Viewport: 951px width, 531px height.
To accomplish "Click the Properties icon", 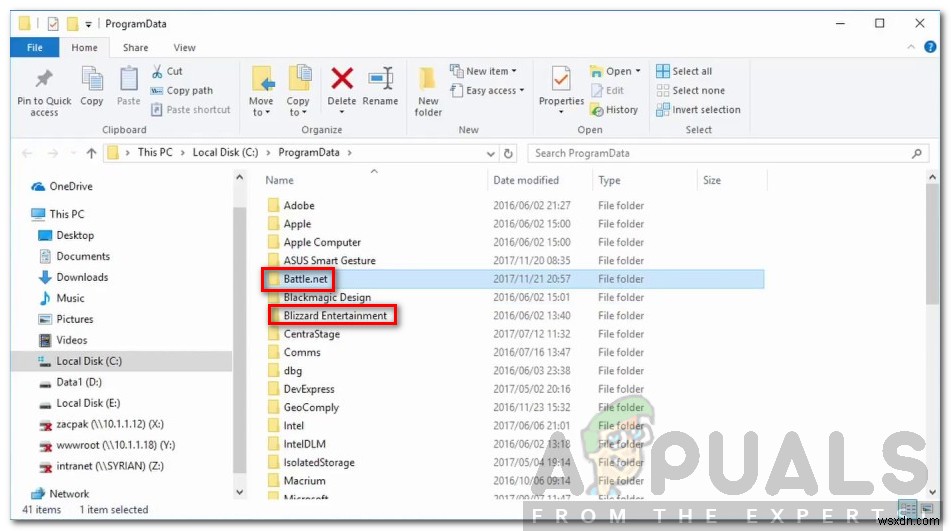I will tap(561, 79).
